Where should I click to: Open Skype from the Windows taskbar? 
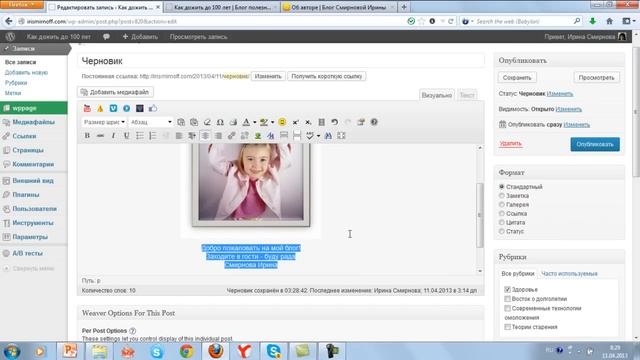coord(273,351)
